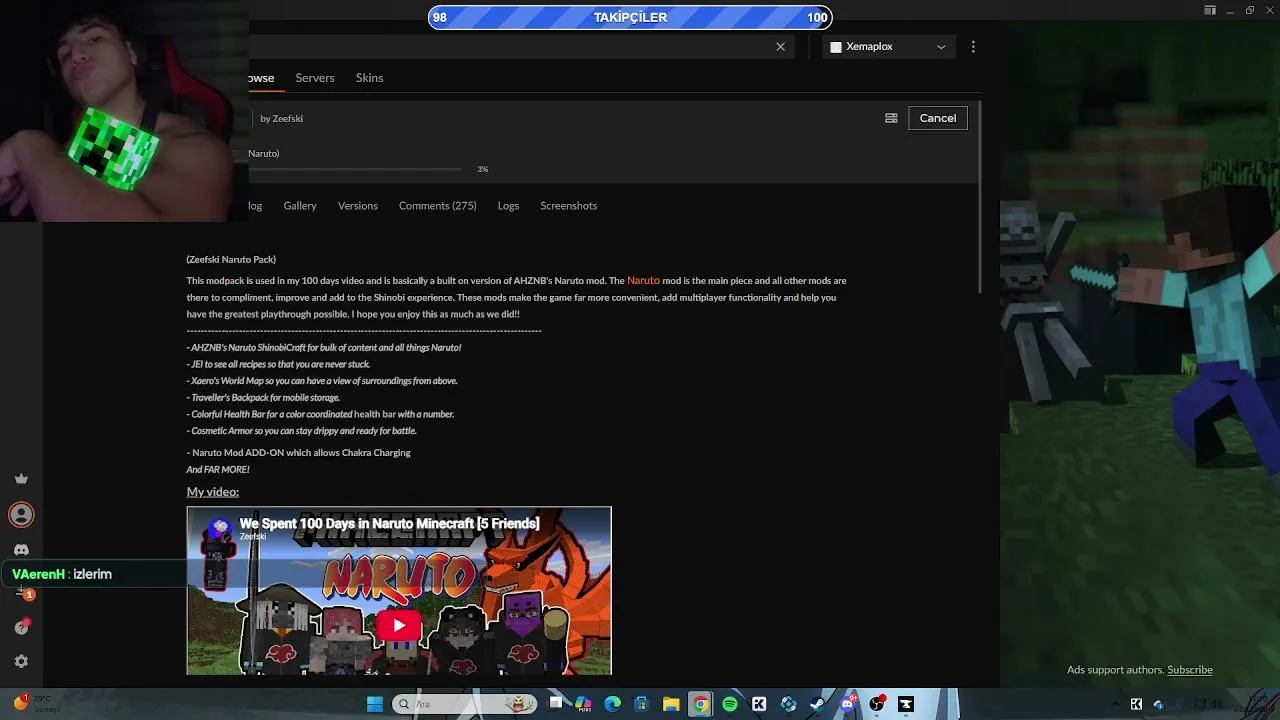Click the 'Traveller's Backpack for mobile storage' line

click(263, 398)
